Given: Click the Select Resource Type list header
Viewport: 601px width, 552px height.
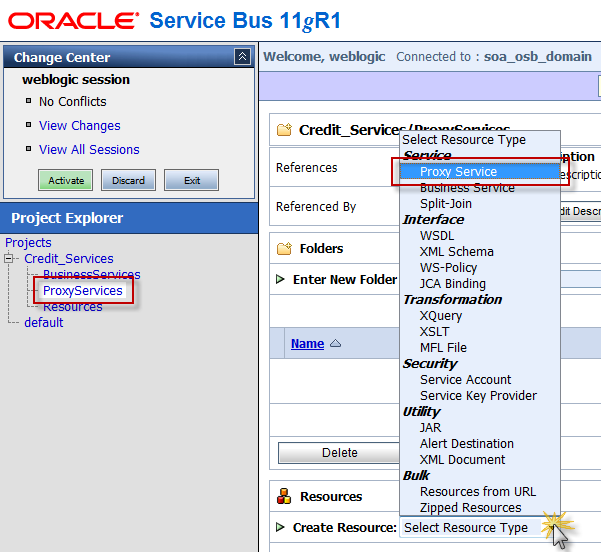Looking at the screenshot, I should point(464,140).
